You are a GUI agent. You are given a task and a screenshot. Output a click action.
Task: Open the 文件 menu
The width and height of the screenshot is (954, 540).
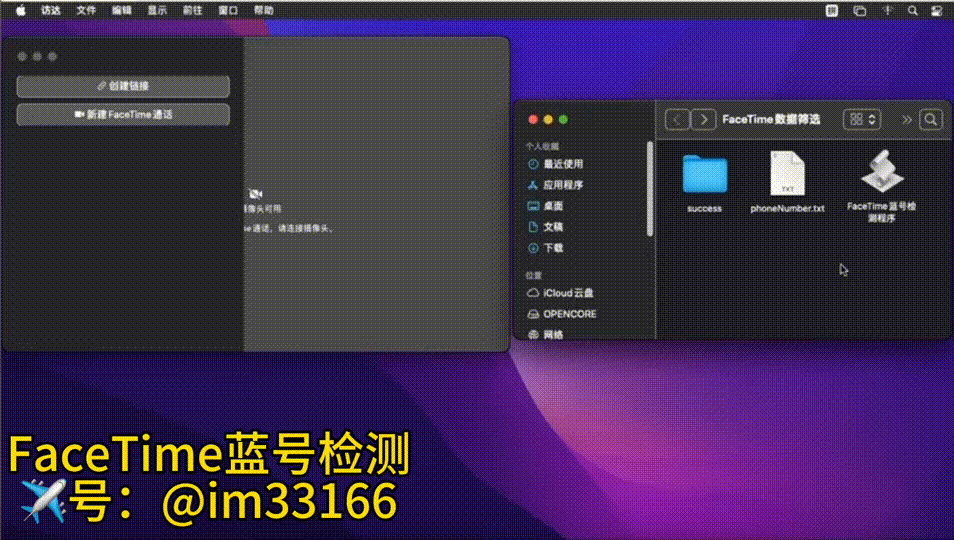point(86,10)
